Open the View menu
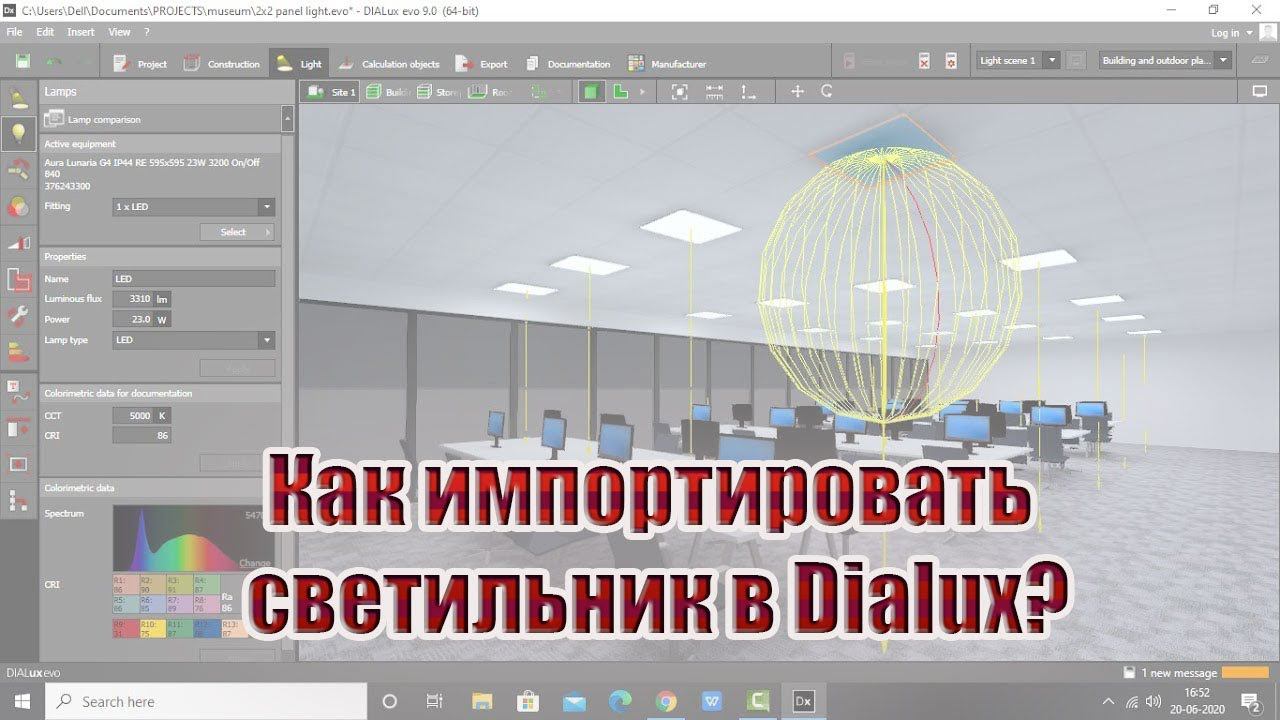Screen dimensions: 1280x720 (119, 32)
